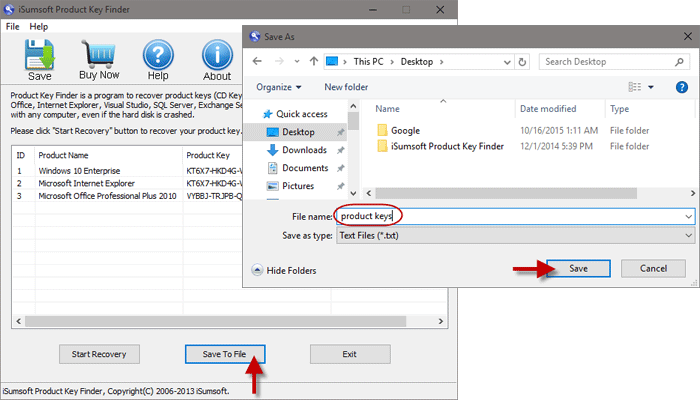Image resolution: width=700 pixels, height=400 pixels.
Task: Go up one folder level arrow
Action: 314,61
